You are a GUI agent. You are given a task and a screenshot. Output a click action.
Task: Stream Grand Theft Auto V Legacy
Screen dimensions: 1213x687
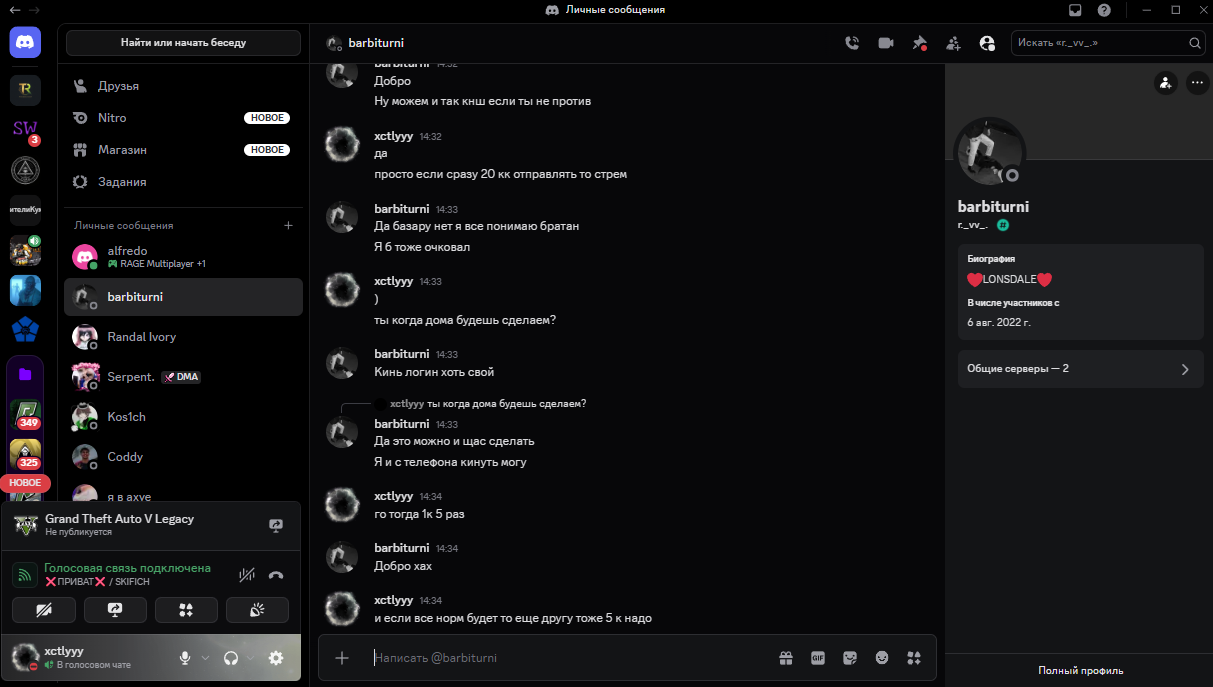(277, 525)
